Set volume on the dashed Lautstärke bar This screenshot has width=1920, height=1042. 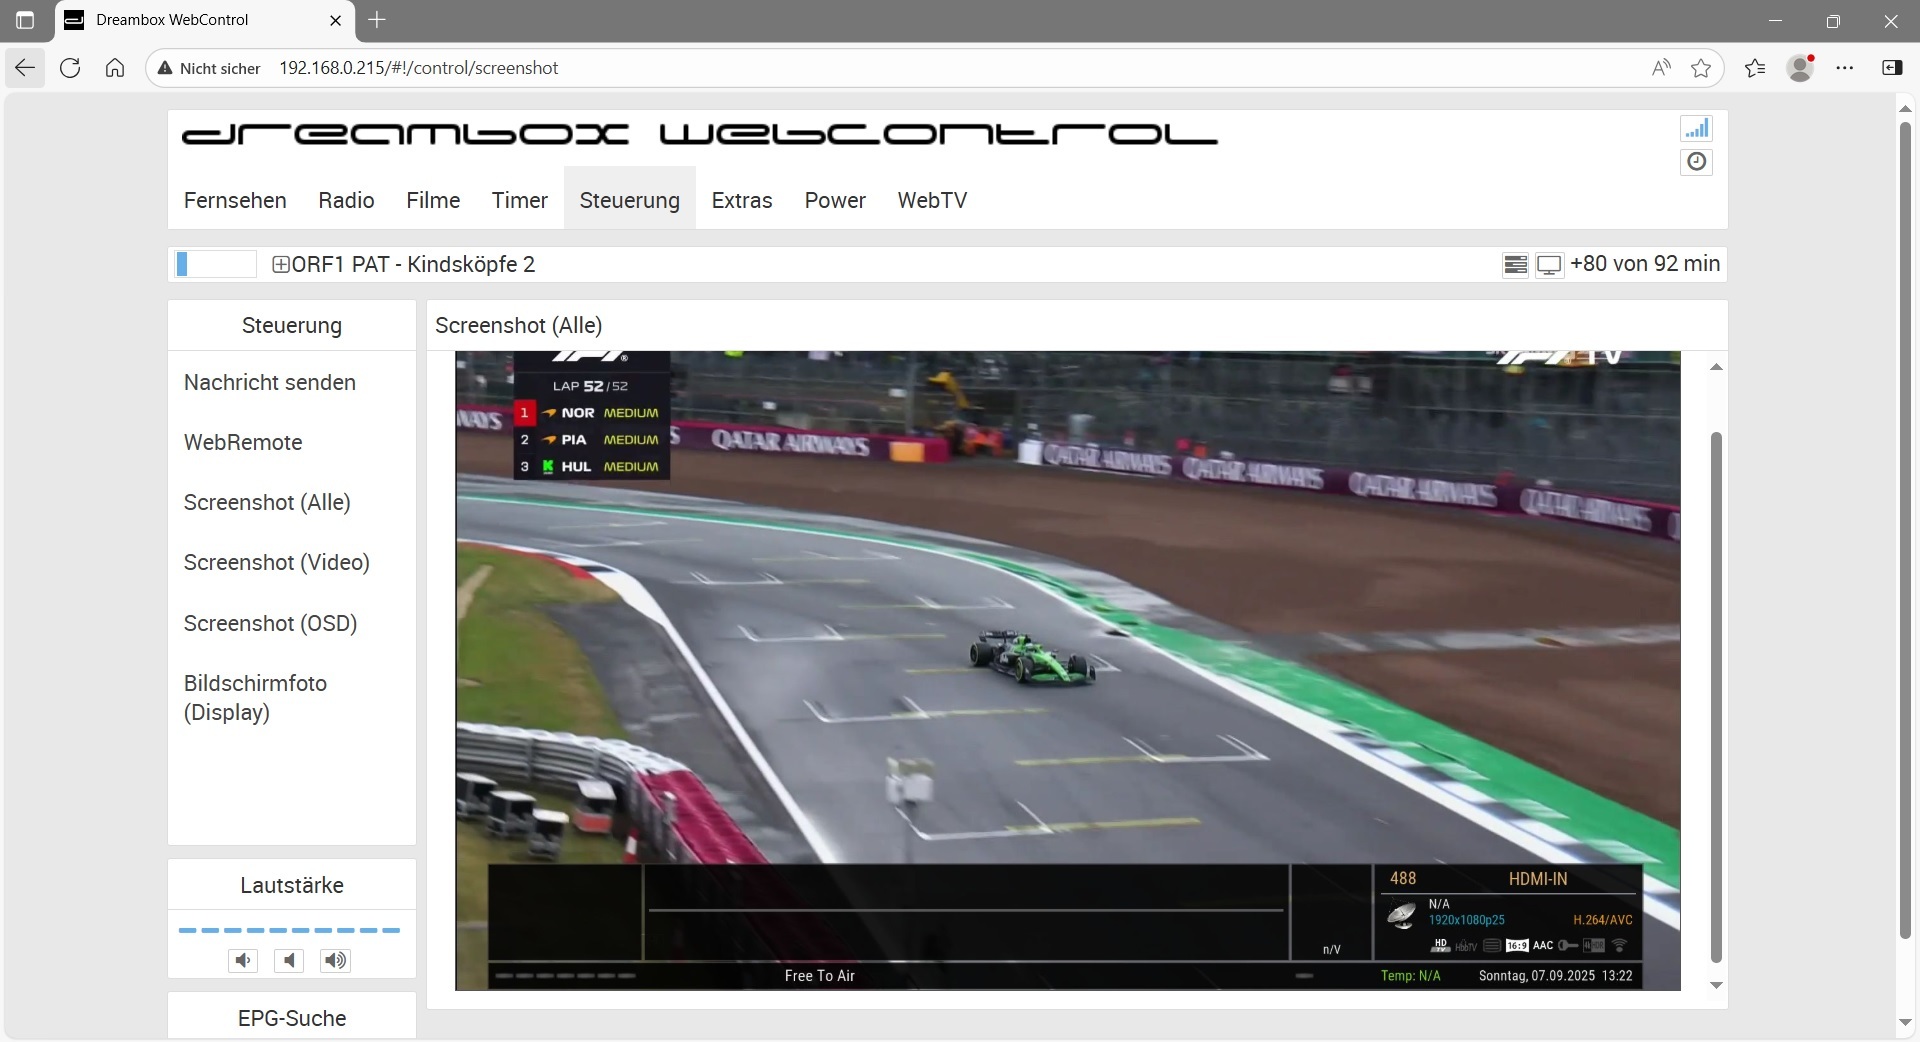[289, 930]
